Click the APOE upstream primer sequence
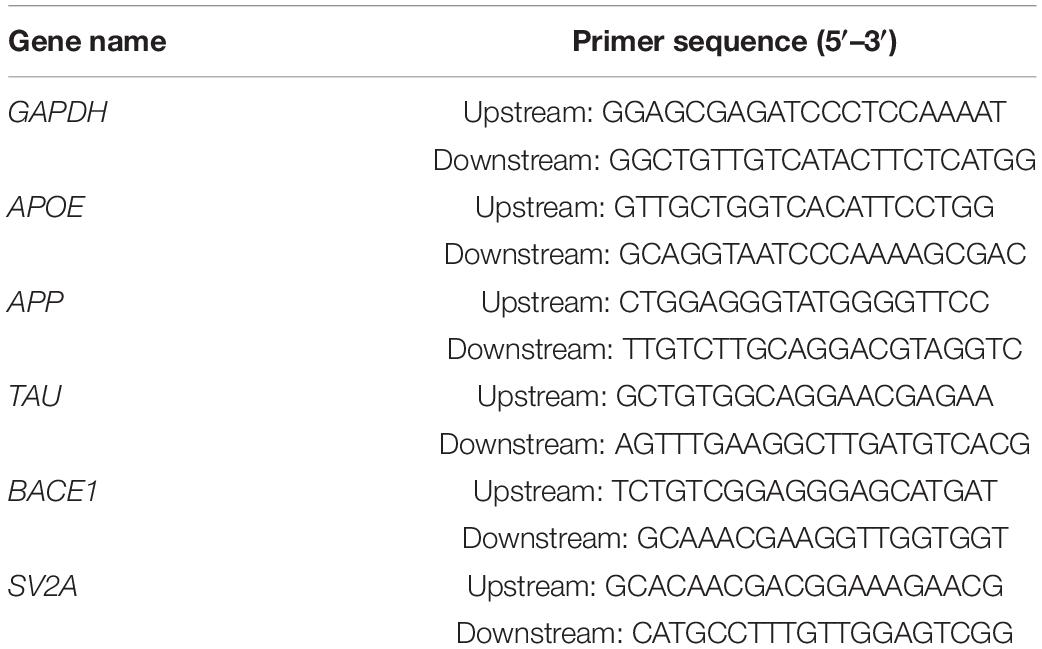 [x=734, y=208]
